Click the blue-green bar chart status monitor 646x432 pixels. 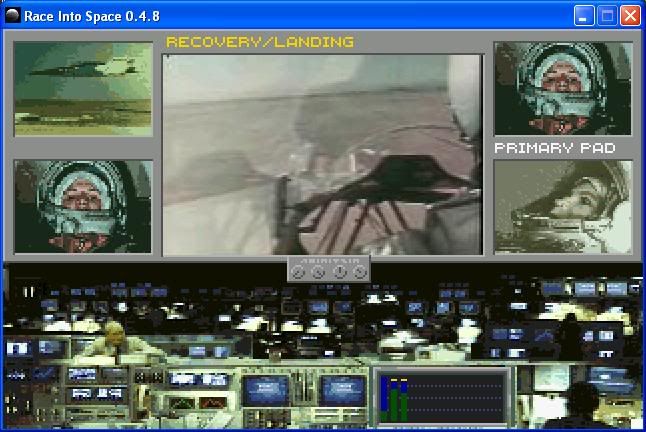click(442, 397)
